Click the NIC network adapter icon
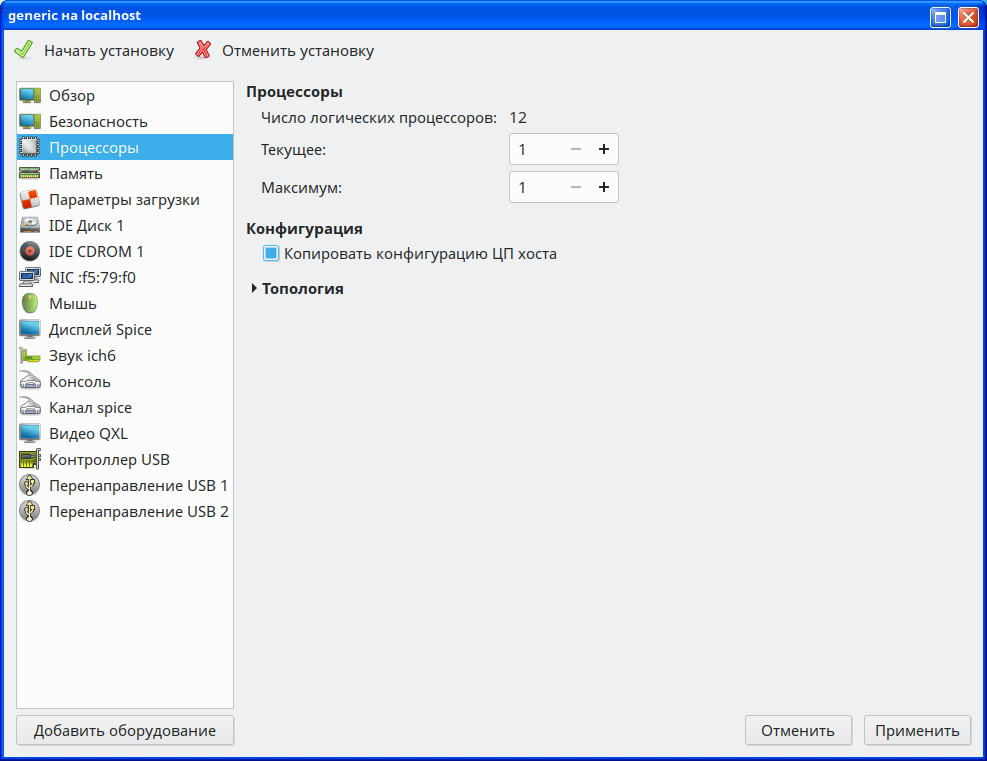This screenshot has width=987, height=761. point(30,278)
